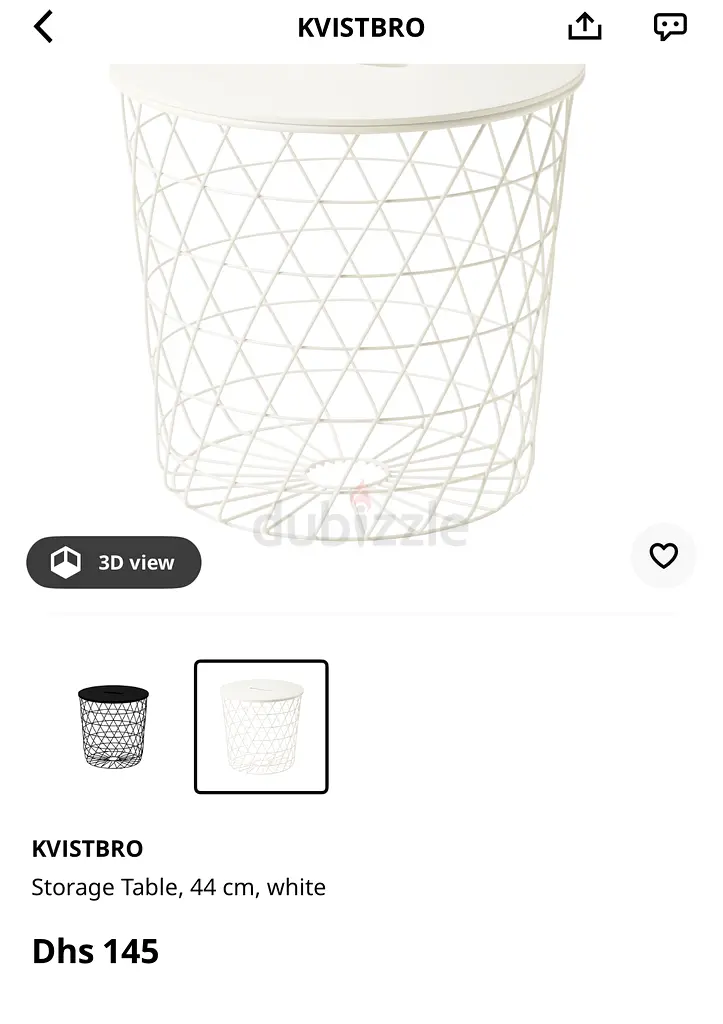This screenshot has height=1024, width=723.
Task: Select the black KVISTBRO variant thumbnail
Action: (x=114, y=727)
